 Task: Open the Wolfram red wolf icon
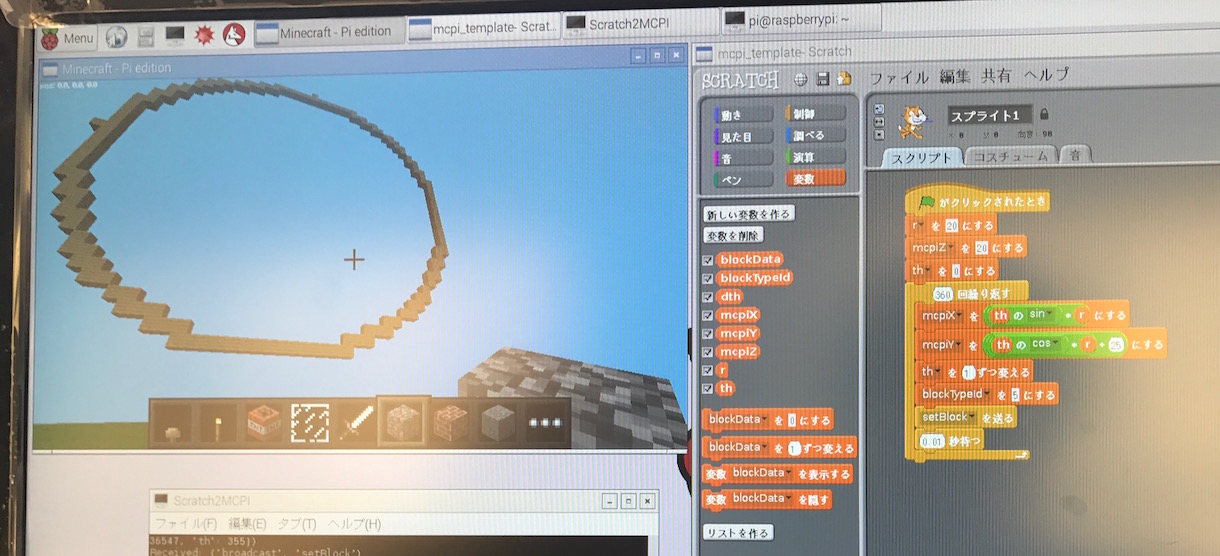[x=234, y=35]
